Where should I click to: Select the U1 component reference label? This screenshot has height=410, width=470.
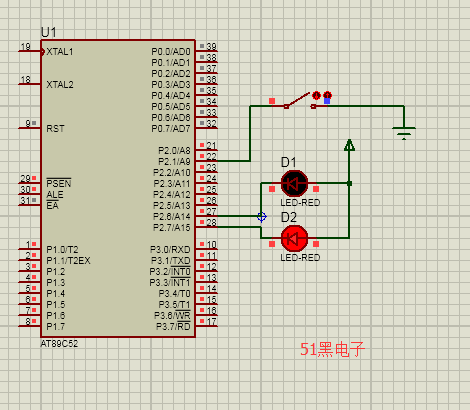49,32
